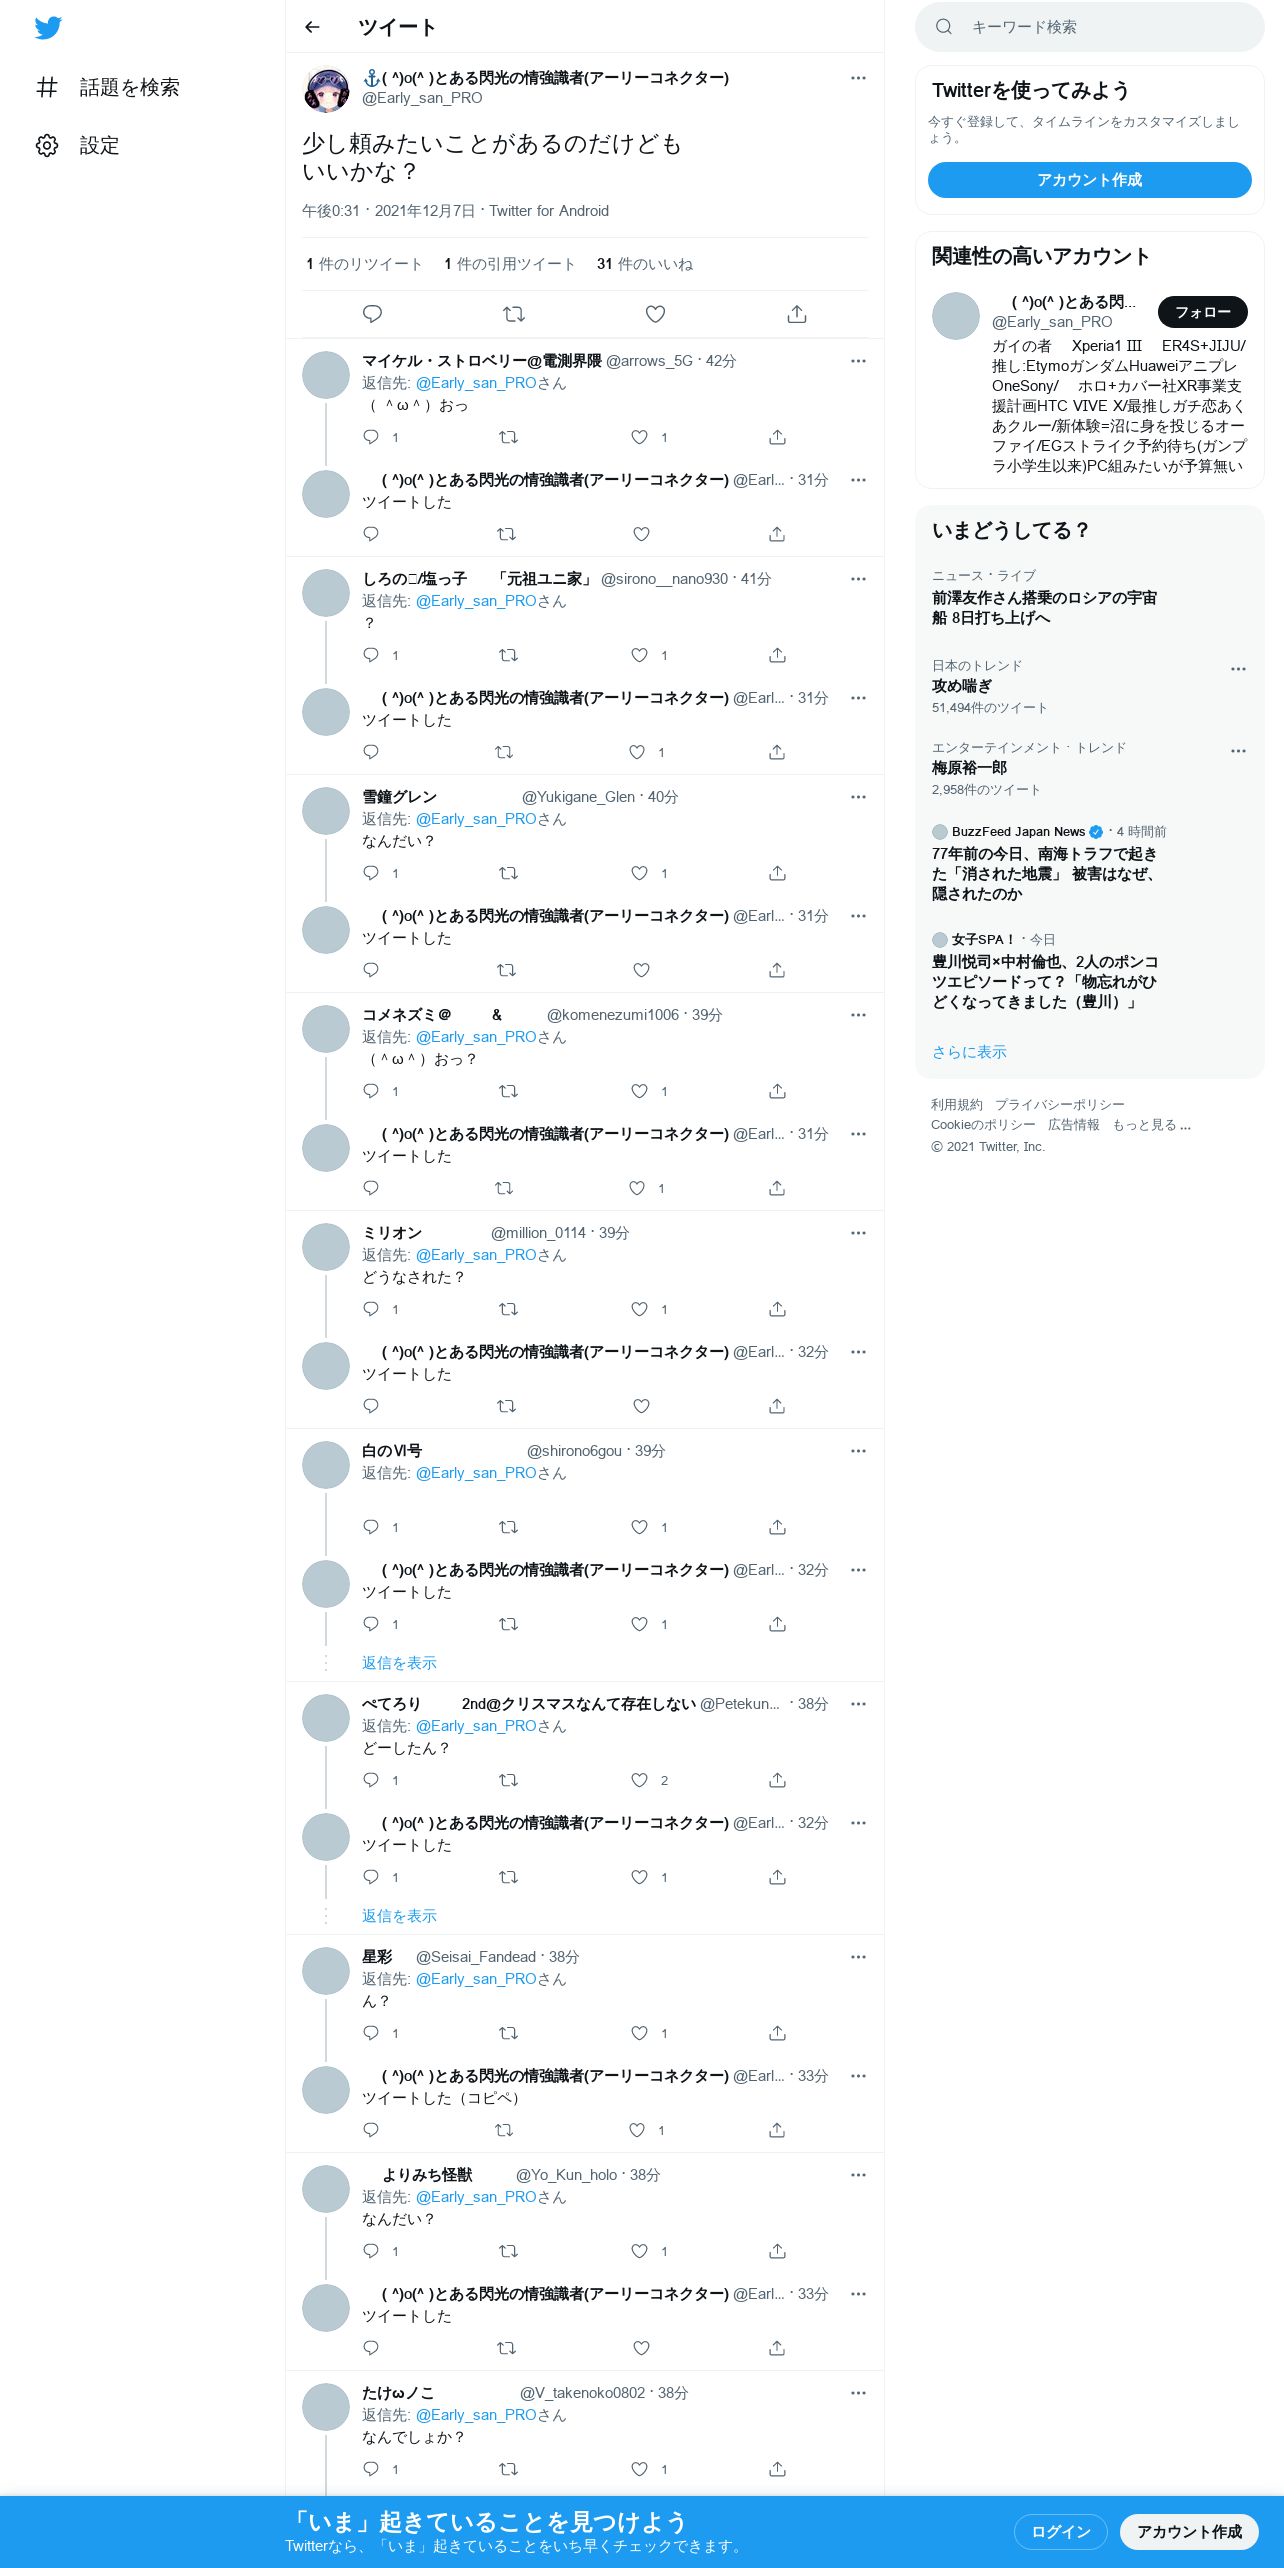Open the settings gear item 設定

point(78,146)
